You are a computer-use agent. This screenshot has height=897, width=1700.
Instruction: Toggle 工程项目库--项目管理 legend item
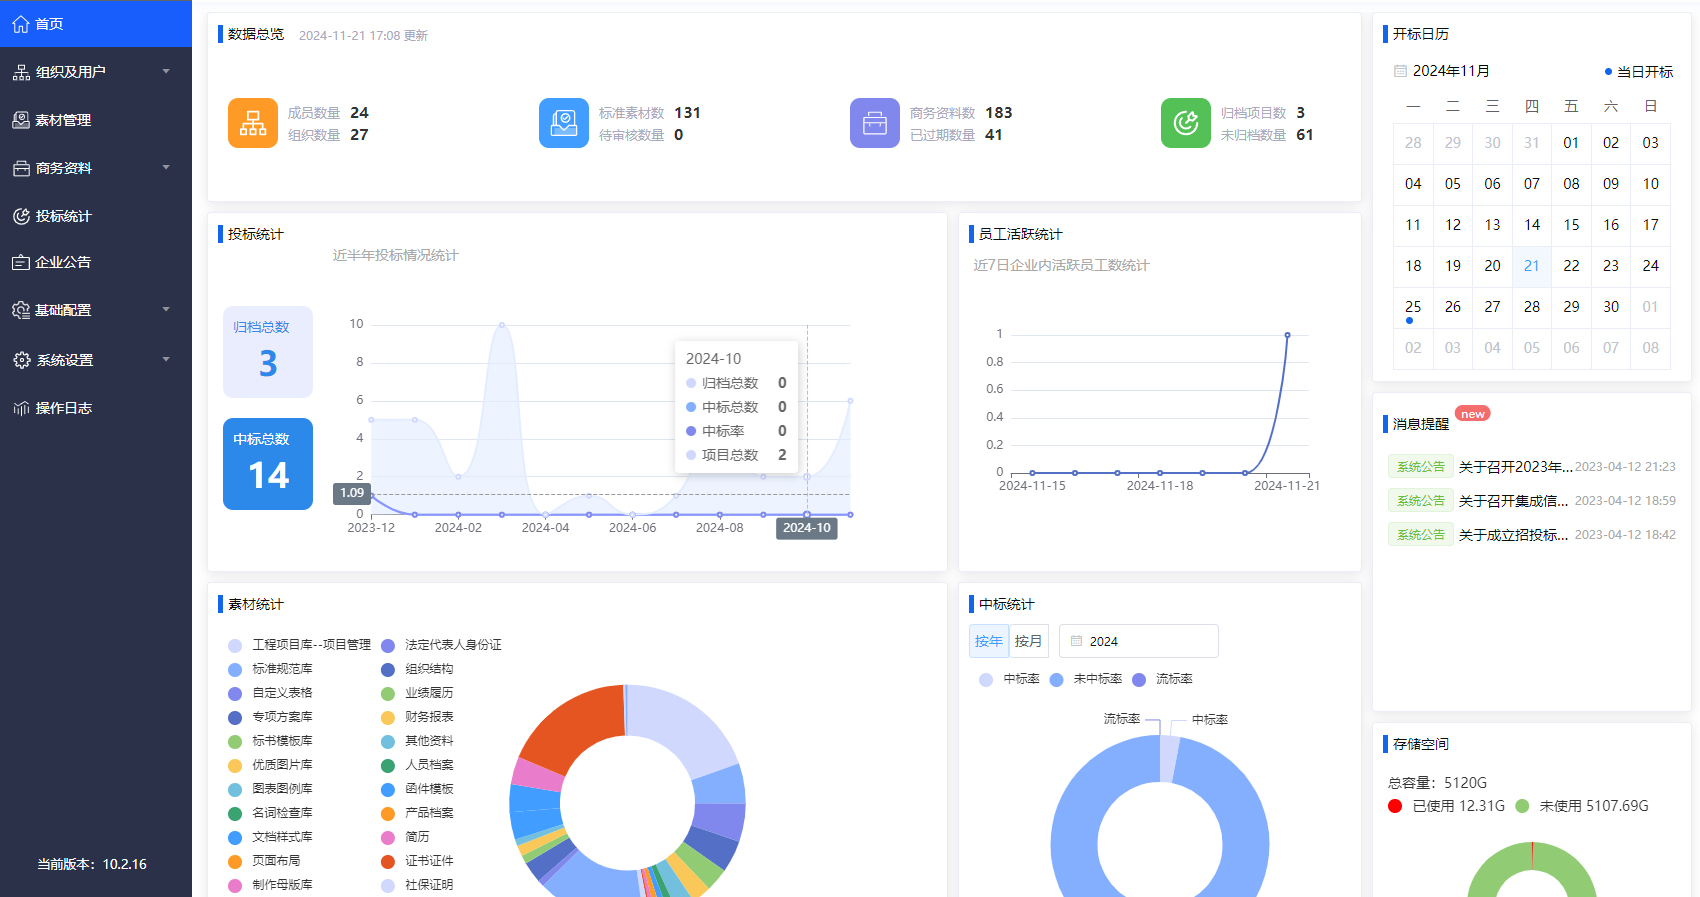point(300,645)
